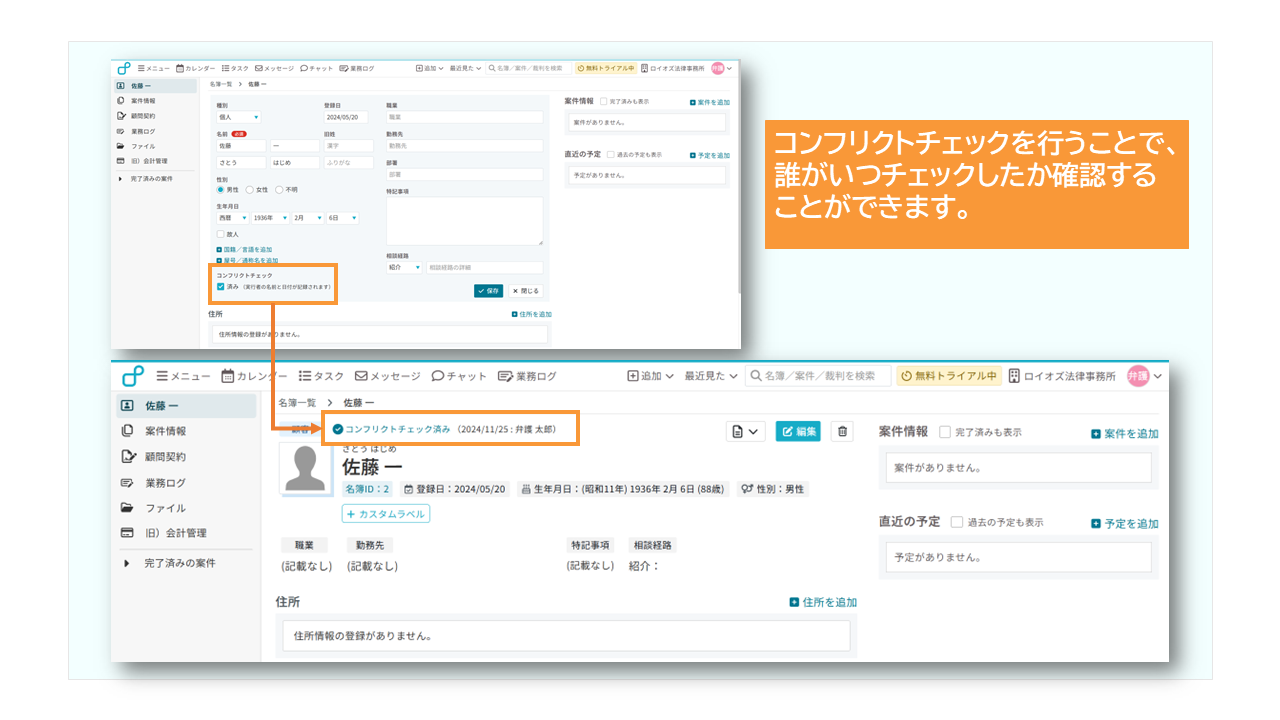The width and height of the screenshot is (1280, 720).
Task: Open the 相談経路 紹介 dropdown
Action: click(405, 268)
